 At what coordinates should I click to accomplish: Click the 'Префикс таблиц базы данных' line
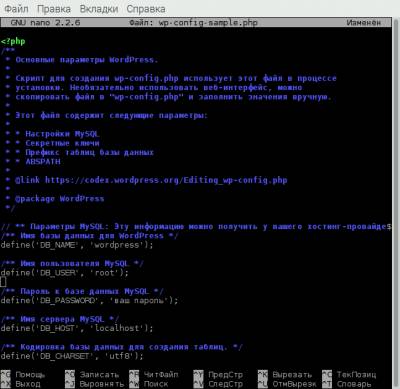point(89,153)
